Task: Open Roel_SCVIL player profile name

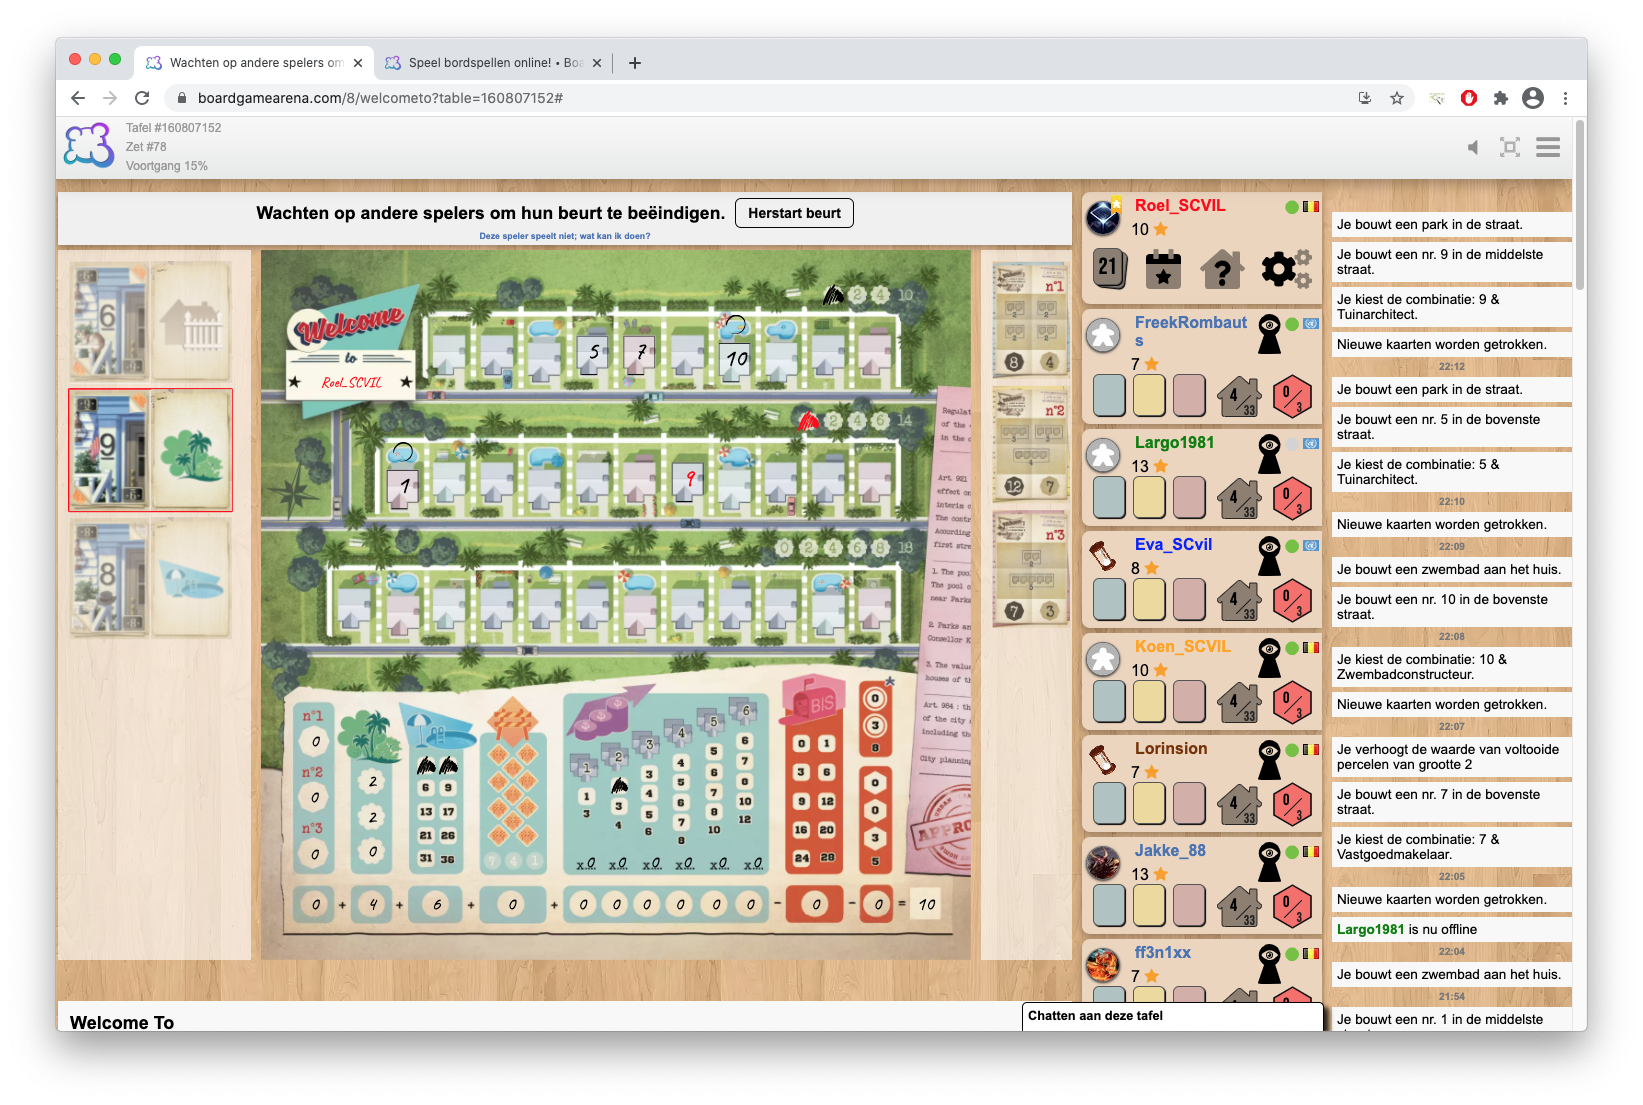Action: (1179, 205)
